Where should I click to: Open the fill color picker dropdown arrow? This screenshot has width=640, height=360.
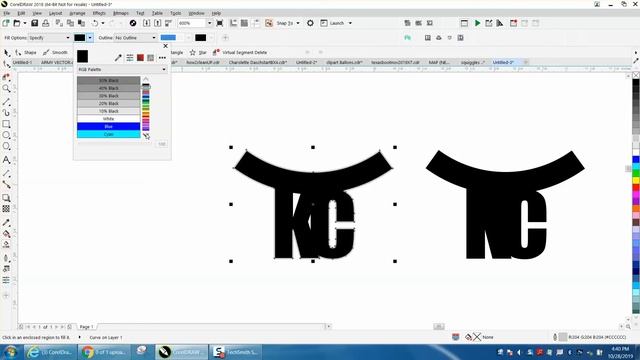pyautogui.click(x=90, y=38)
